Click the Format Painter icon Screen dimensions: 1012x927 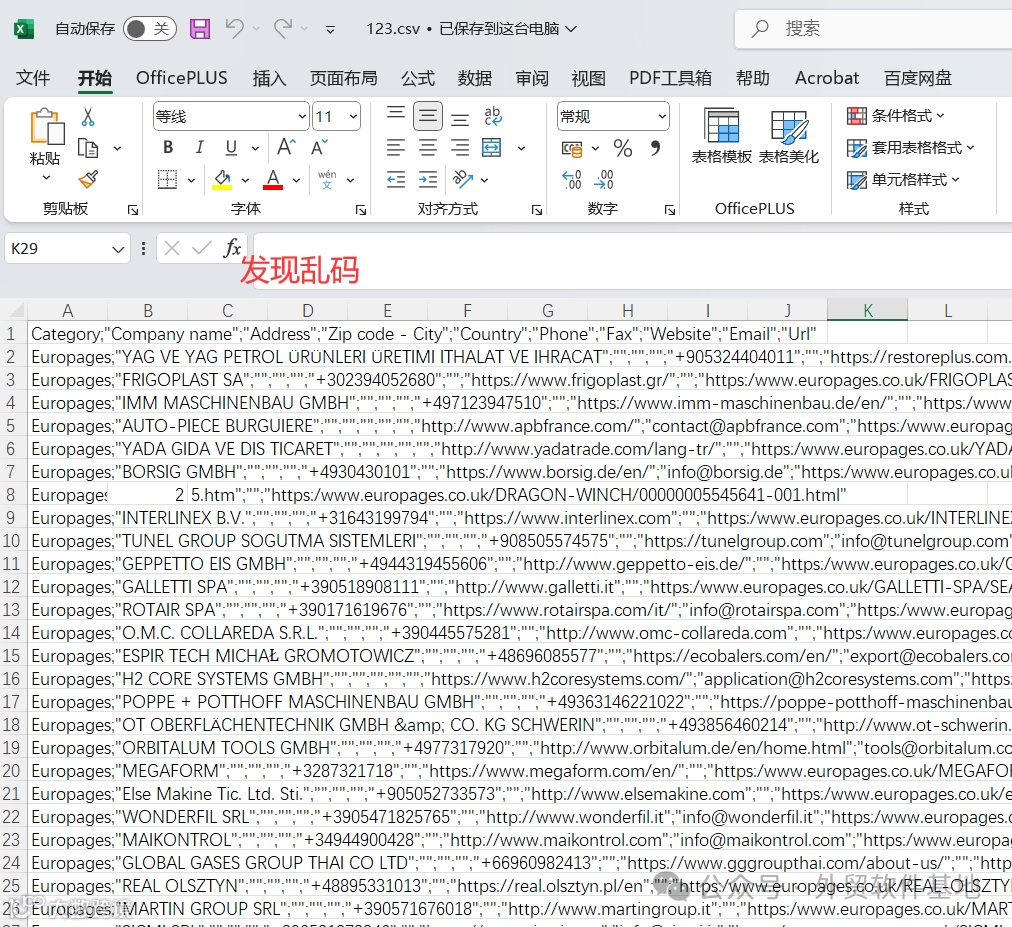coord(88,180)
